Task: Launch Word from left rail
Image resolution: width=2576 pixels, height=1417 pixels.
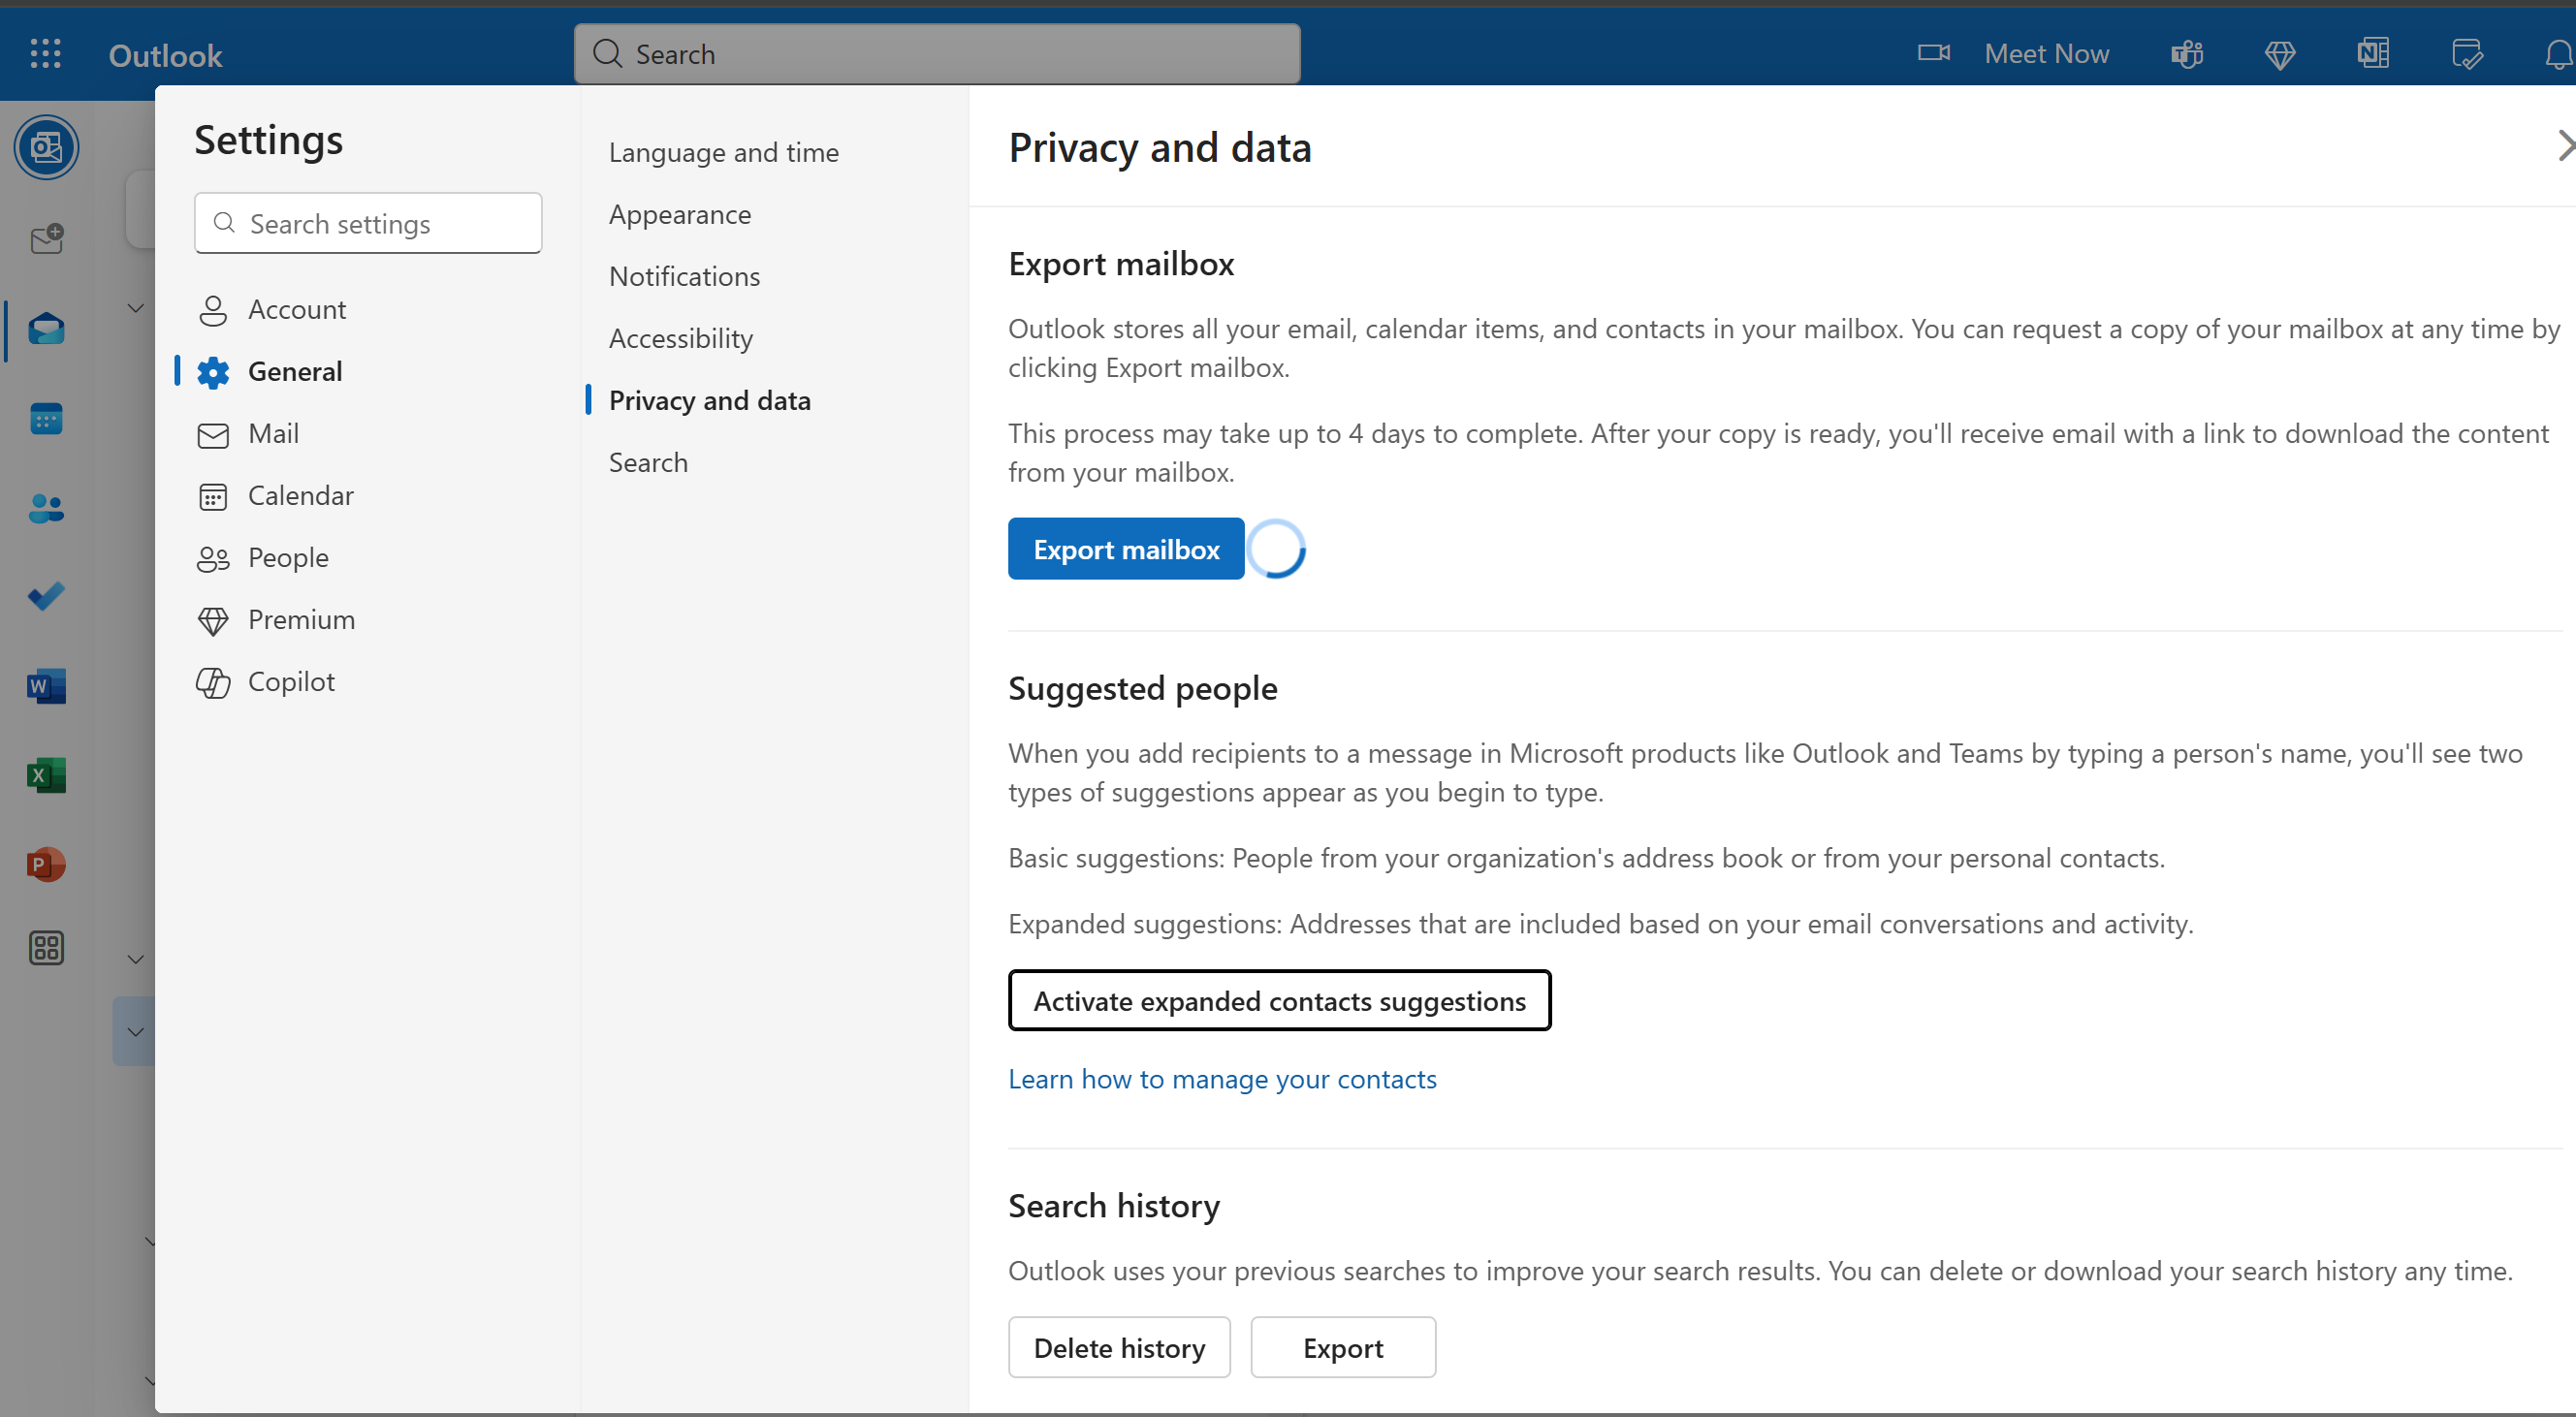Action: [x=46, y=686]
